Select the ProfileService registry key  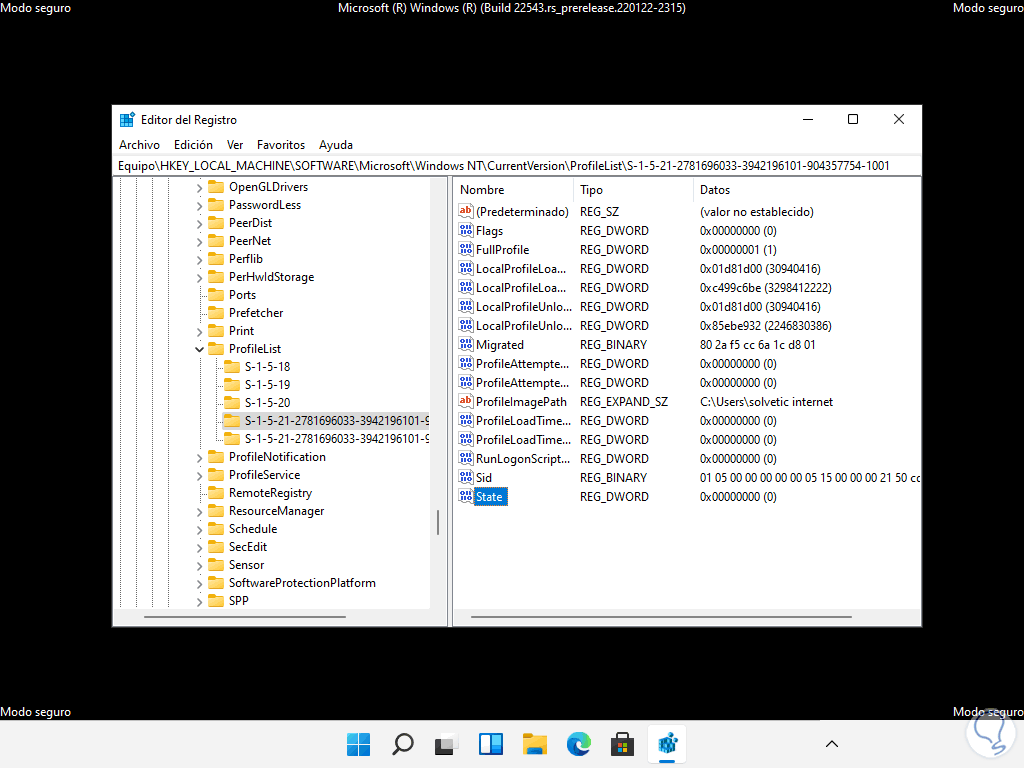pos(264,475)
